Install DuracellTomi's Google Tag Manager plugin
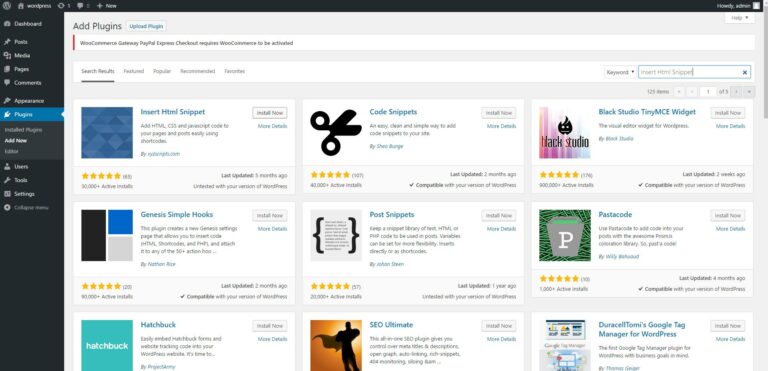This screenshot has height=371, width=768. point(728,326)
